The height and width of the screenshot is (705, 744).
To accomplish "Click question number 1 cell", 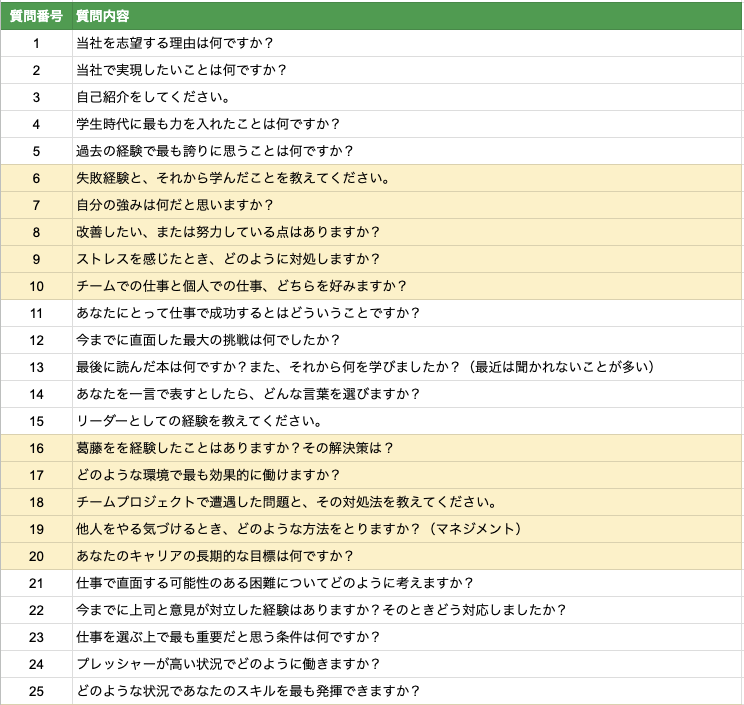I will (37, 43).
